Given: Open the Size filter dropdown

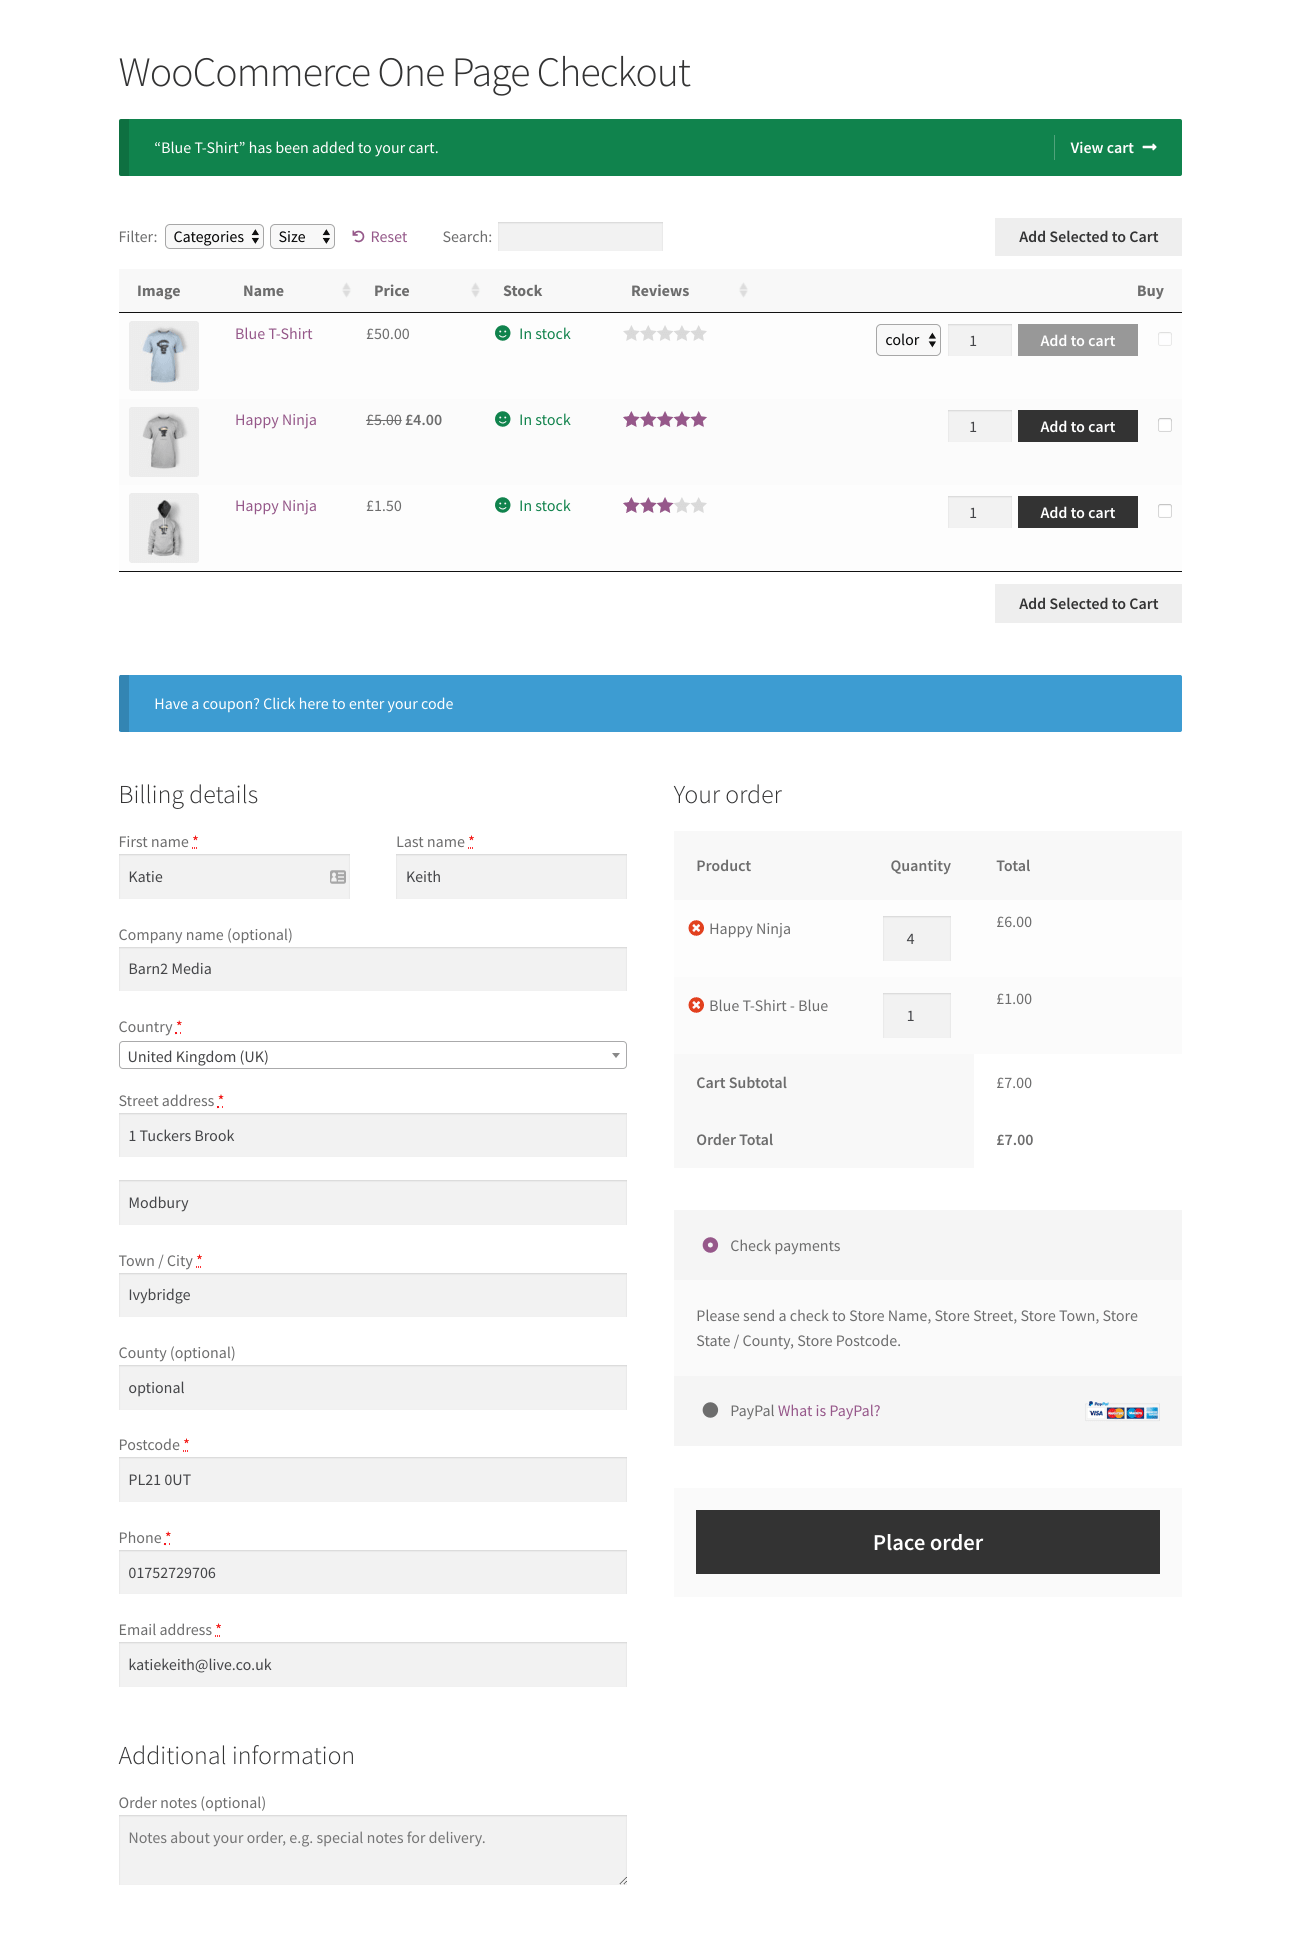Looking at the screenshot, I should 302,237.
